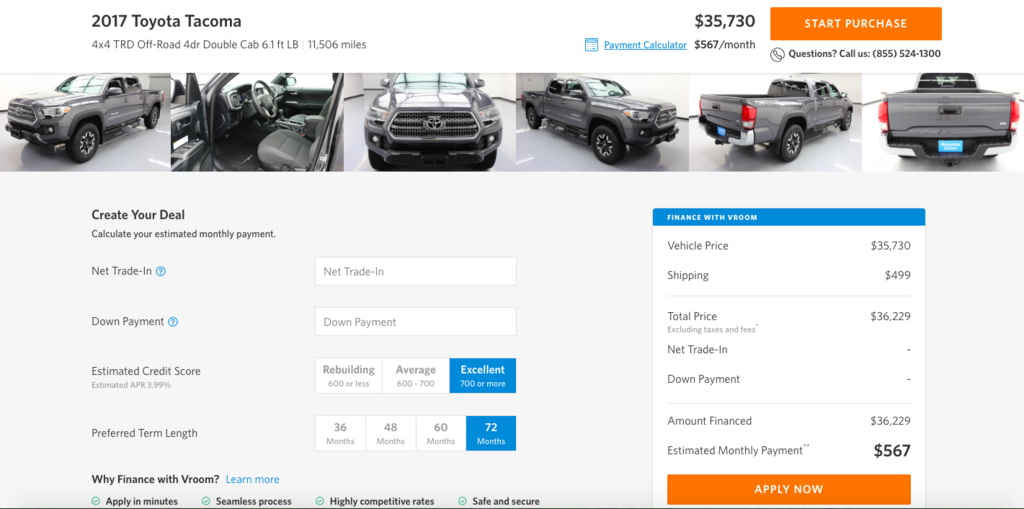This screenshot has width=1024, height=509.
Task: View the front grille Tacoma photo
Action: tap(430, 122)
